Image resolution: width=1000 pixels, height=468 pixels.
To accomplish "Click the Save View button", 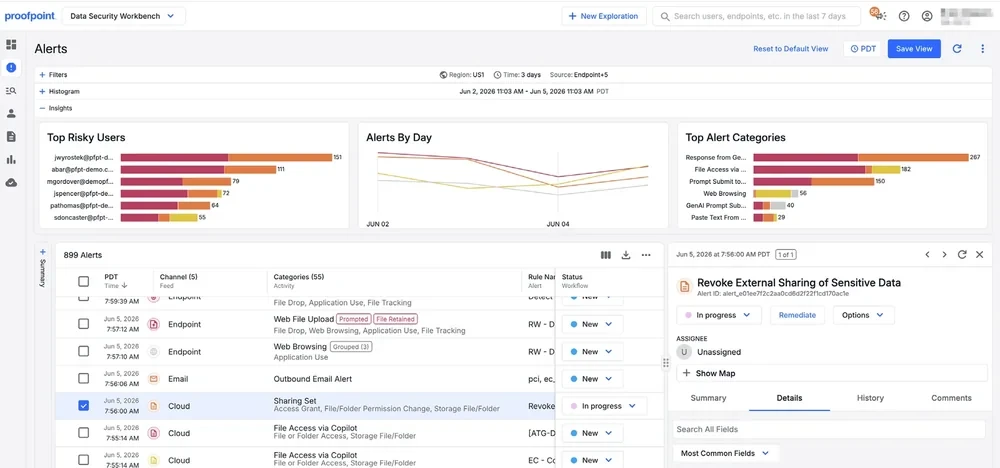I will click(914, 48).
